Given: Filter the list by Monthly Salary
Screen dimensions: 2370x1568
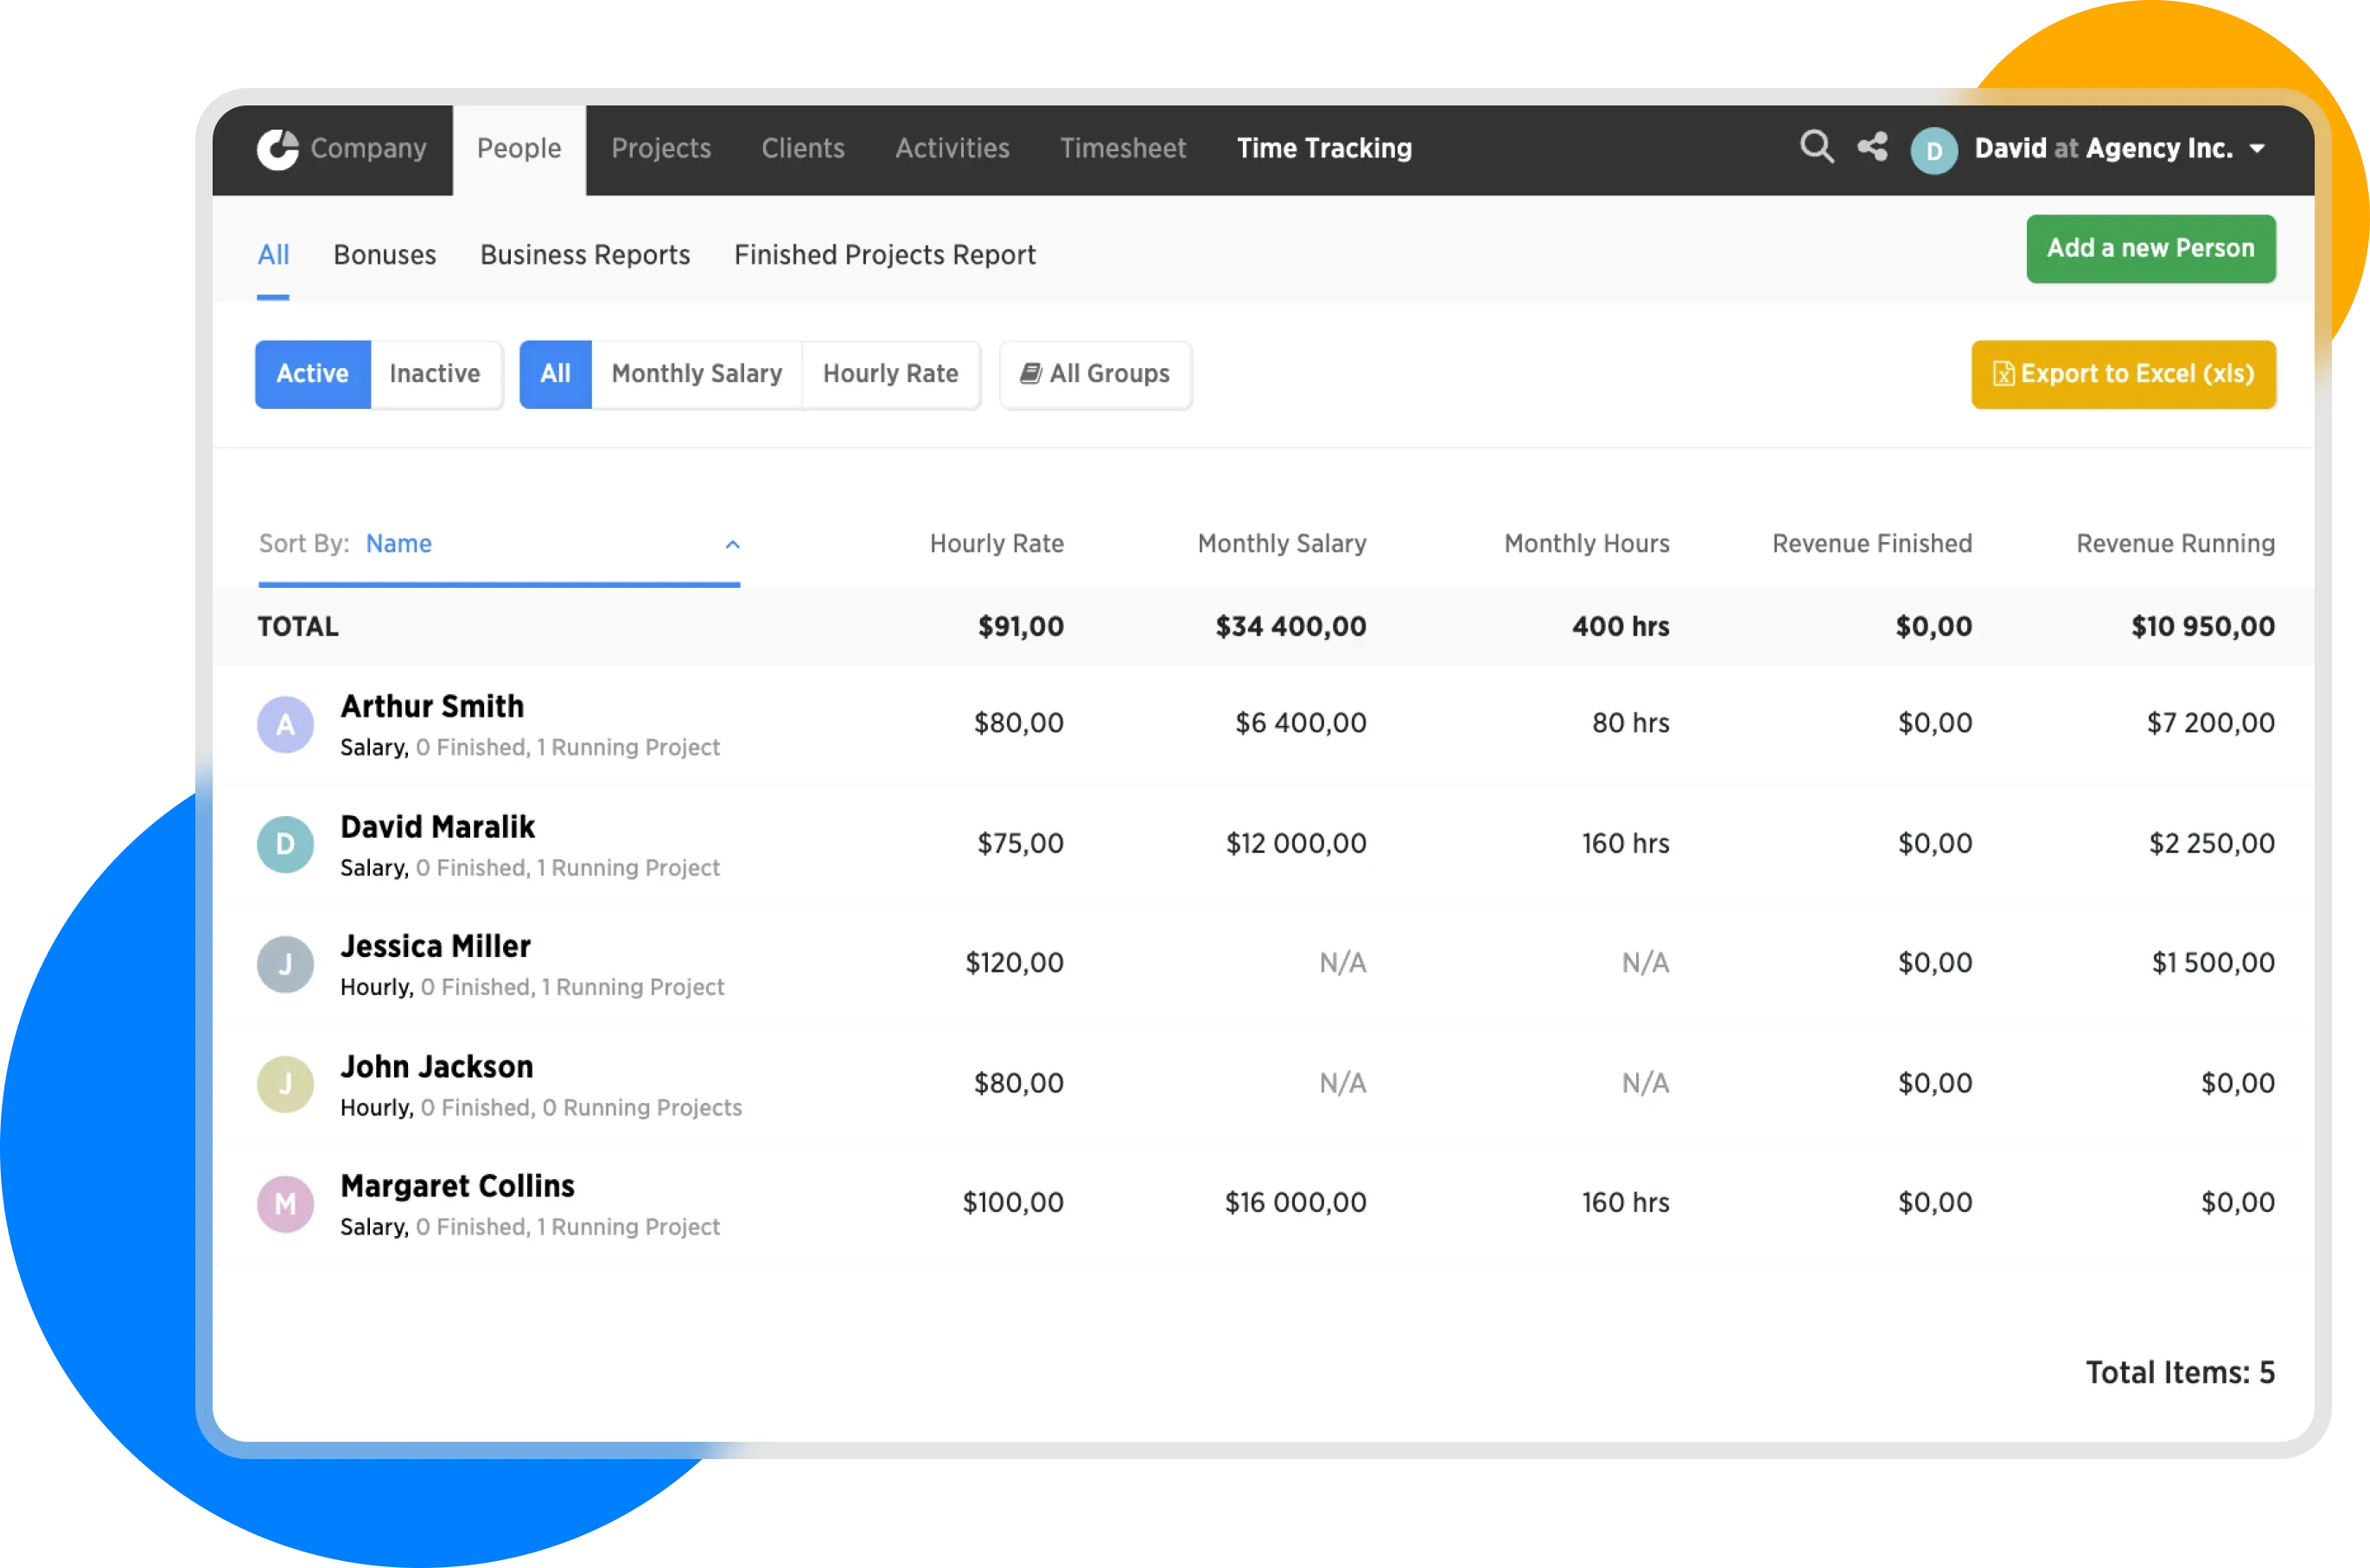Looking at the screenshot, I should coord(696,374).
